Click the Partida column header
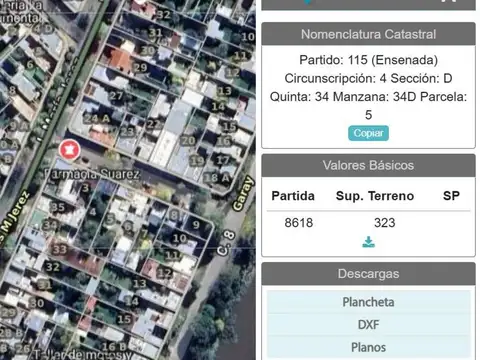This screenshot has height=360, width=480. [x=293, y=196]
